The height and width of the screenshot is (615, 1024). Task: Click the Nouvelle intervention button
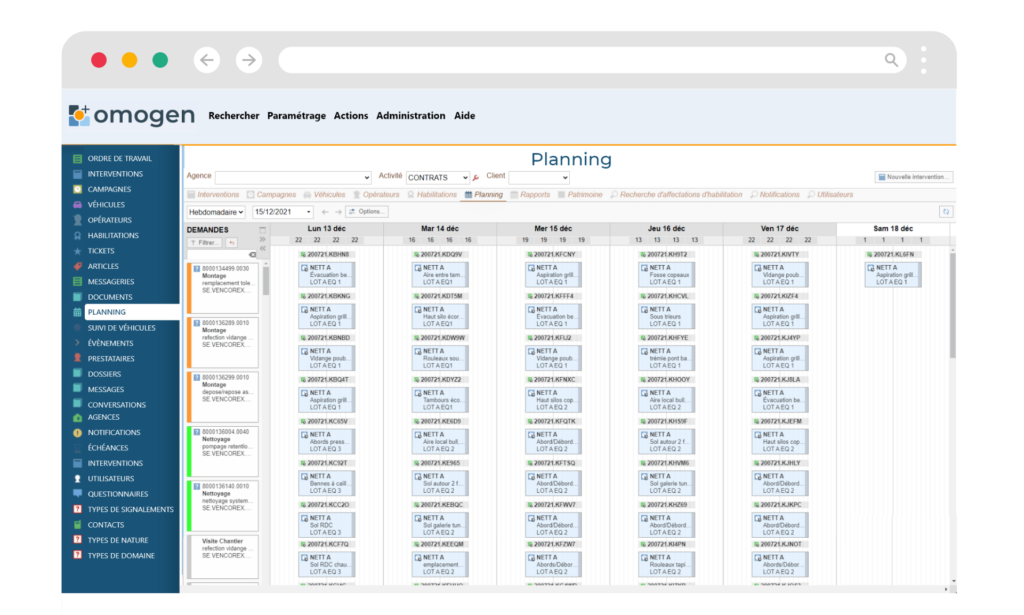tap(914, 177)
